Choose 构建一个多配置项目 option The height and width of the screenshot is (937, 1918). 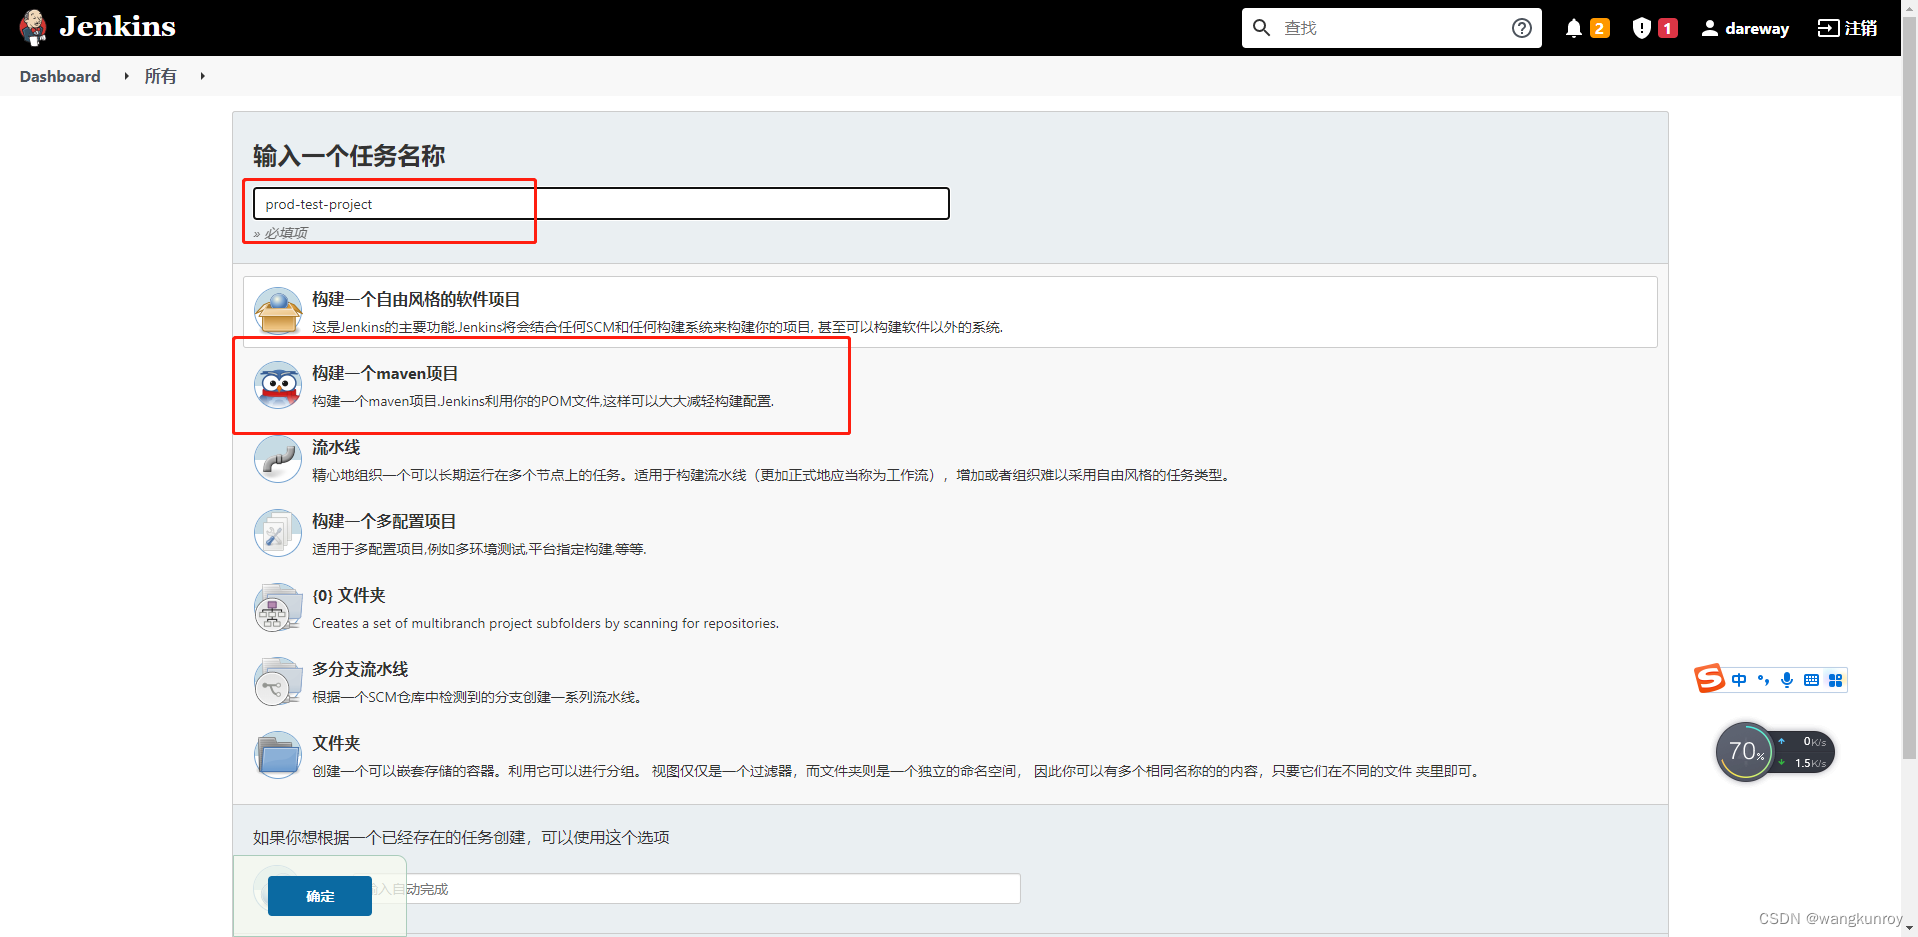[384, 521]
